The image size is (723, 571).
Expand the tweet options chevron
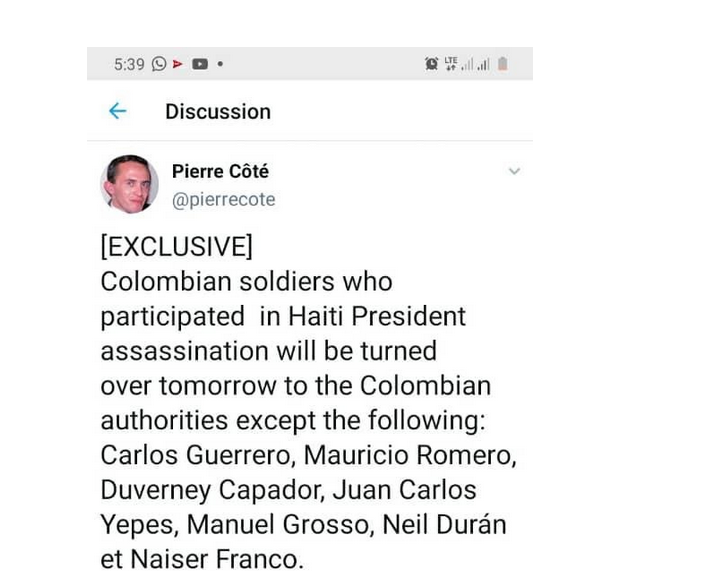(515, 171)
